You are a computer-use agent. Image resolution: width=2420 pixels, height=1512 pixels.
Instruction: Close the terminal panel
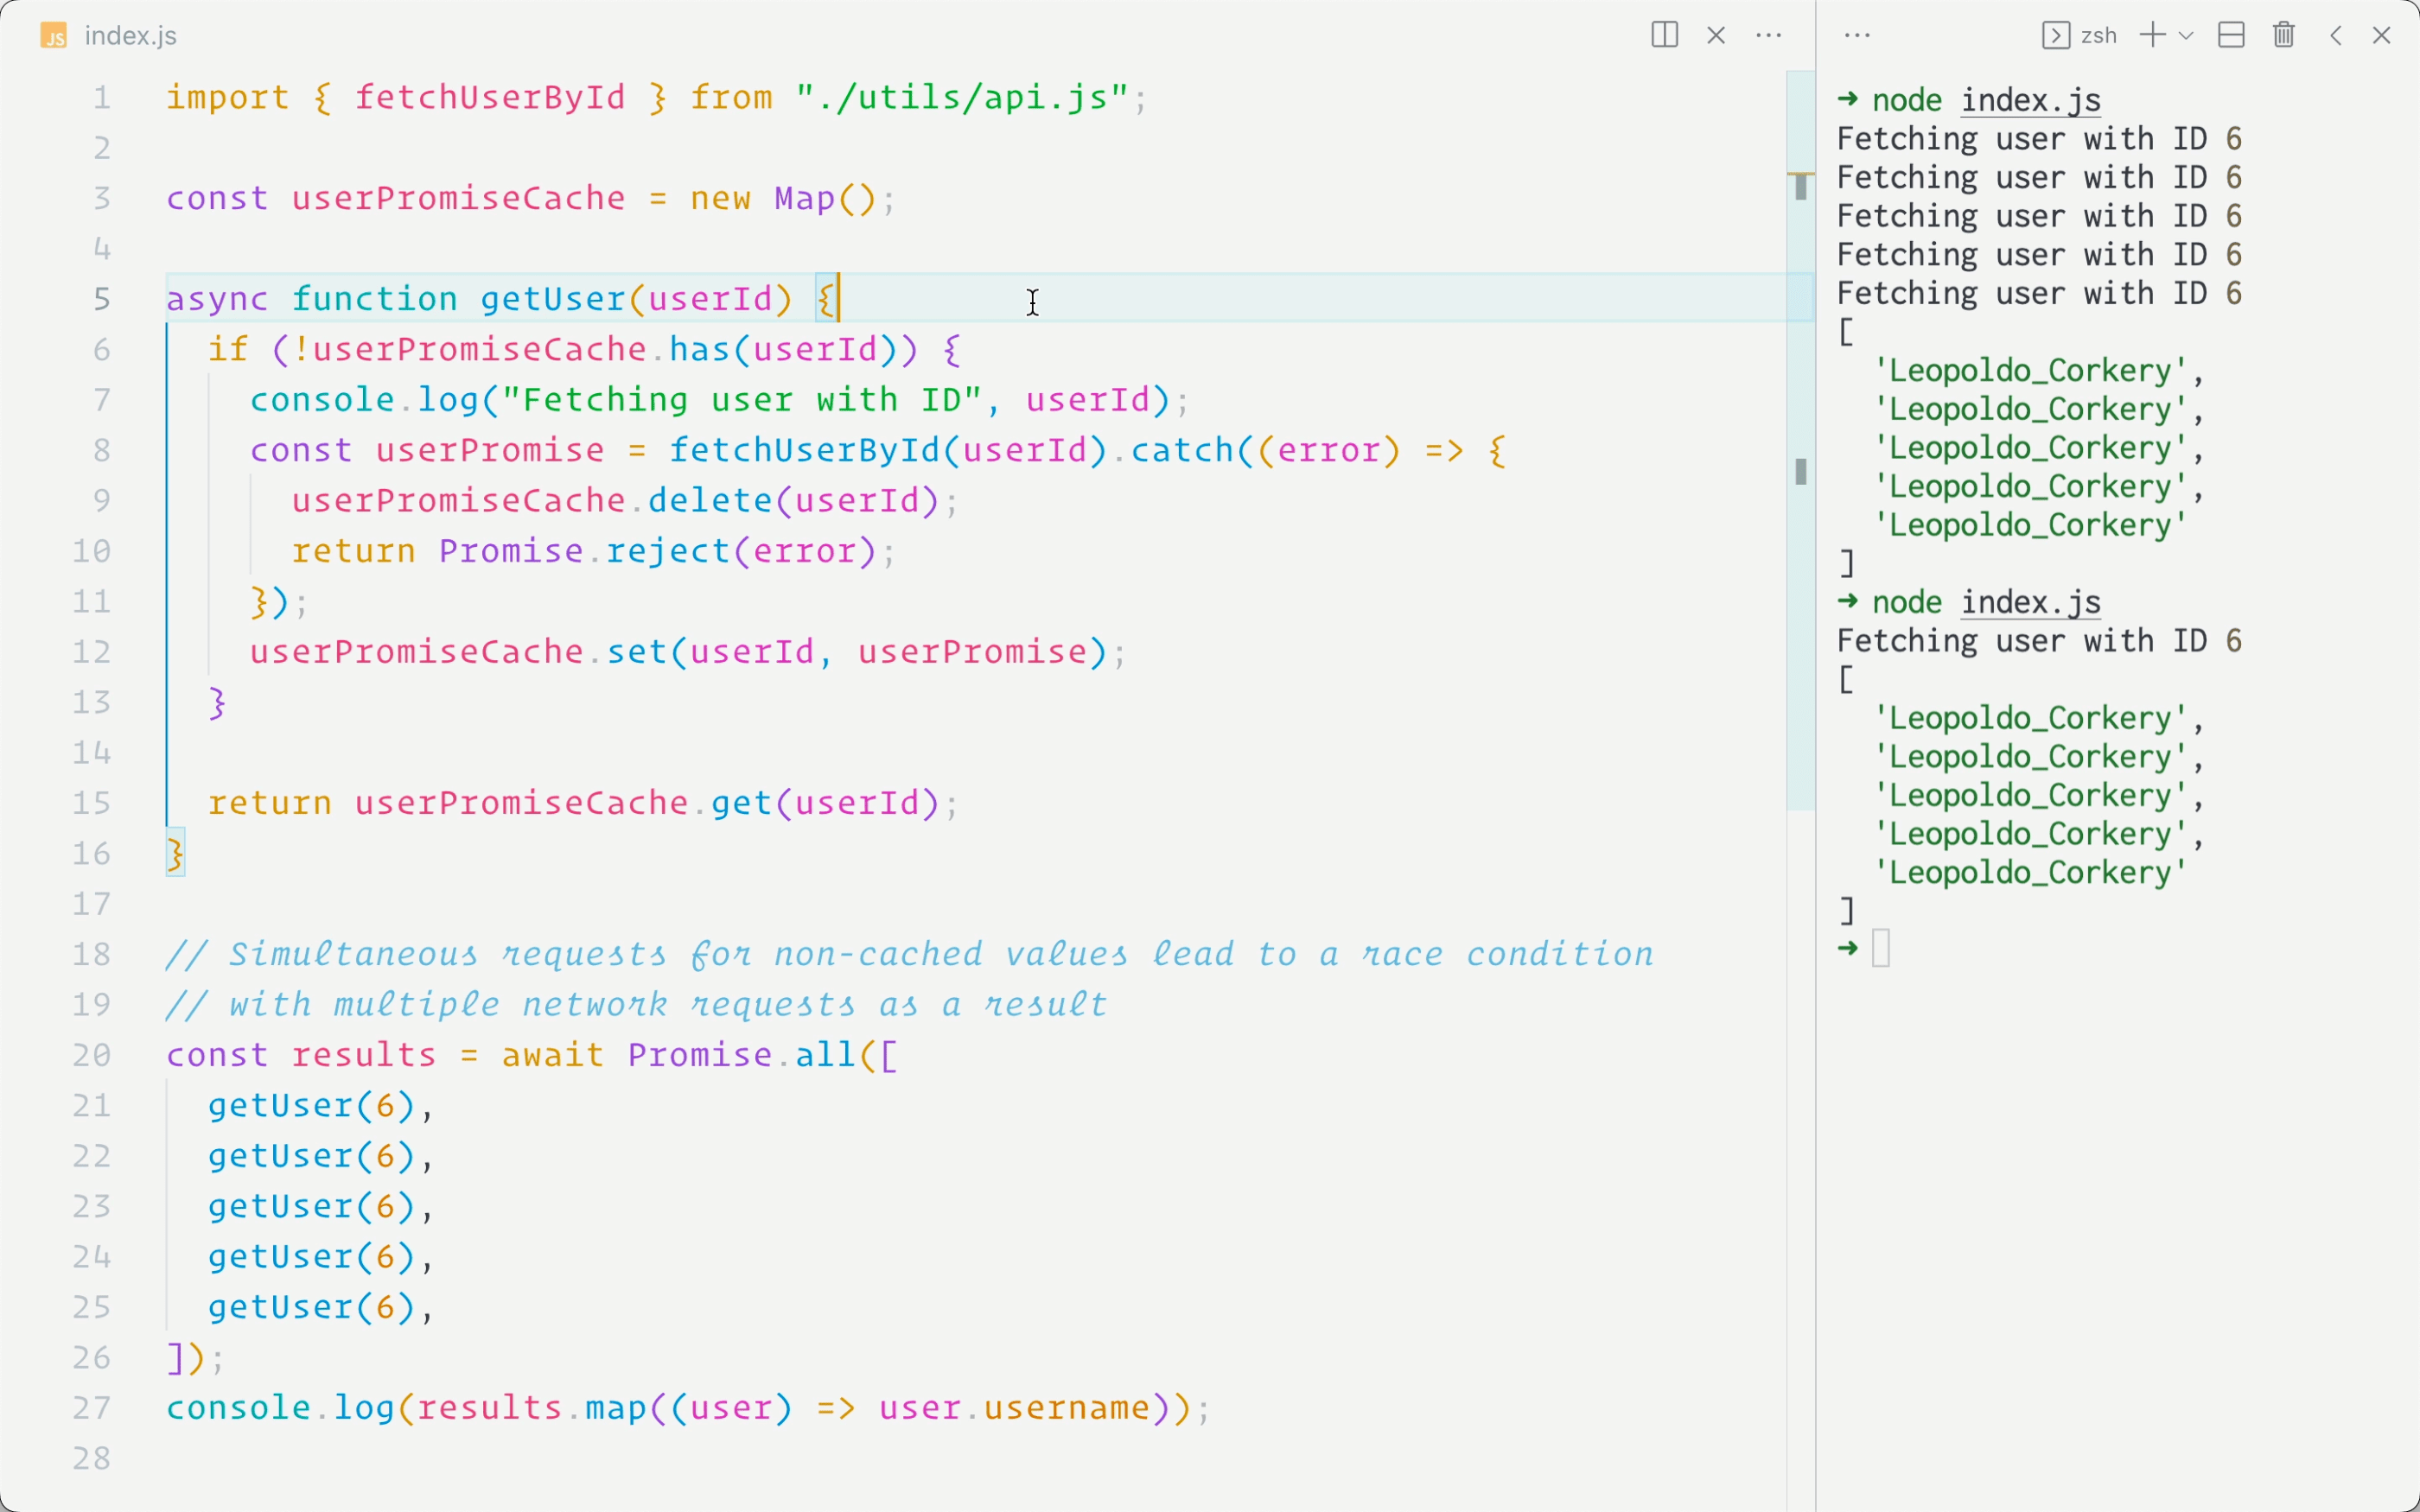click(2382, 35)
